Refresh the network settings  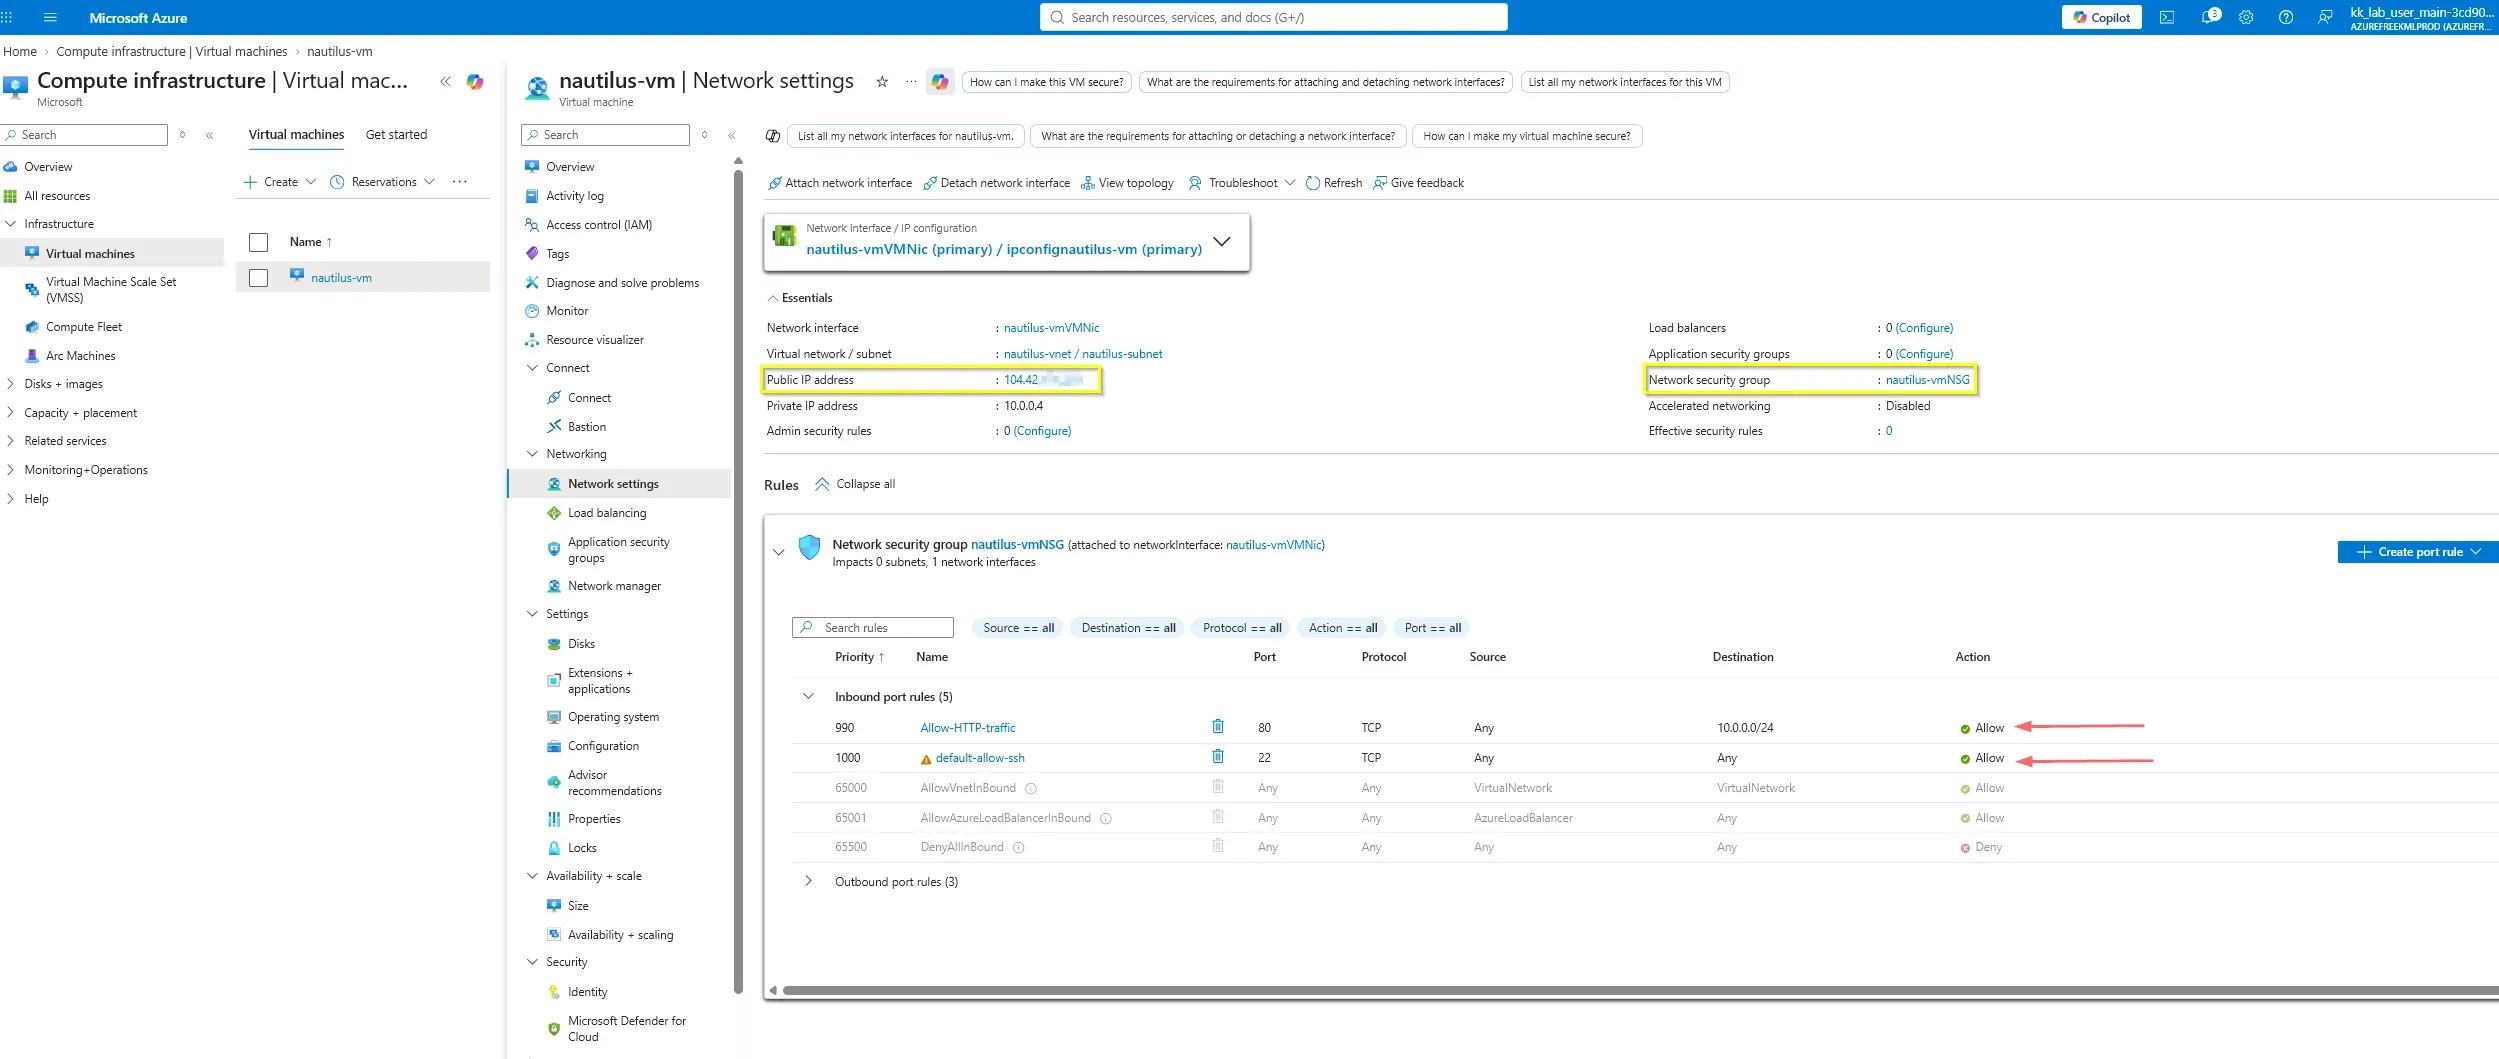point(1334,183)
